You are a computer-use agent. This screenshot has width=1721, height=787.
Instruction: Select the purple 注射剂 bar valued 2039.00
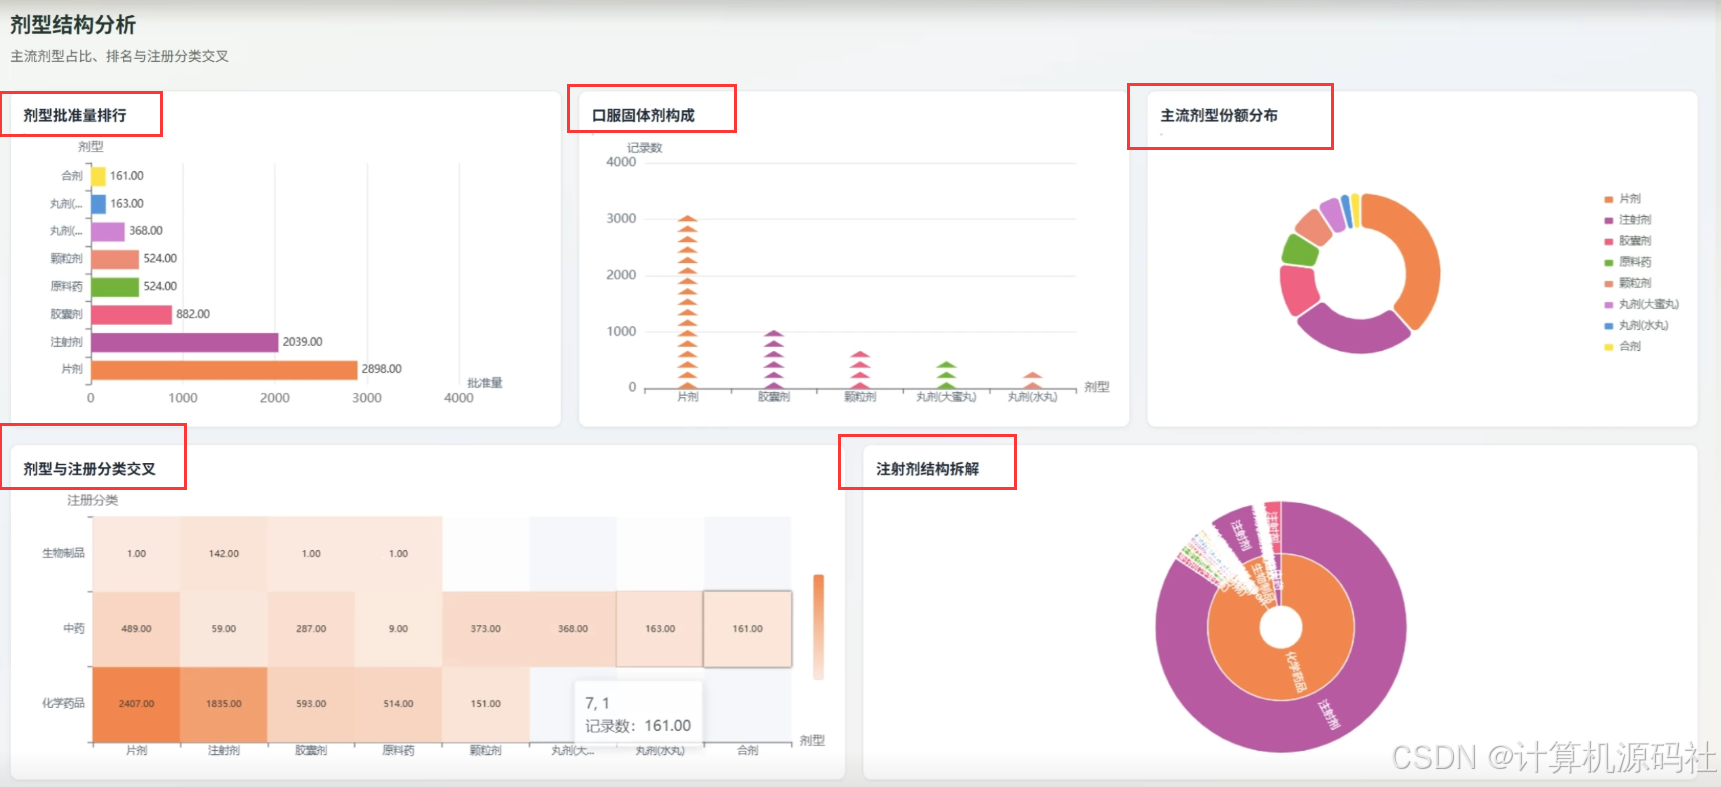point(184,342)
